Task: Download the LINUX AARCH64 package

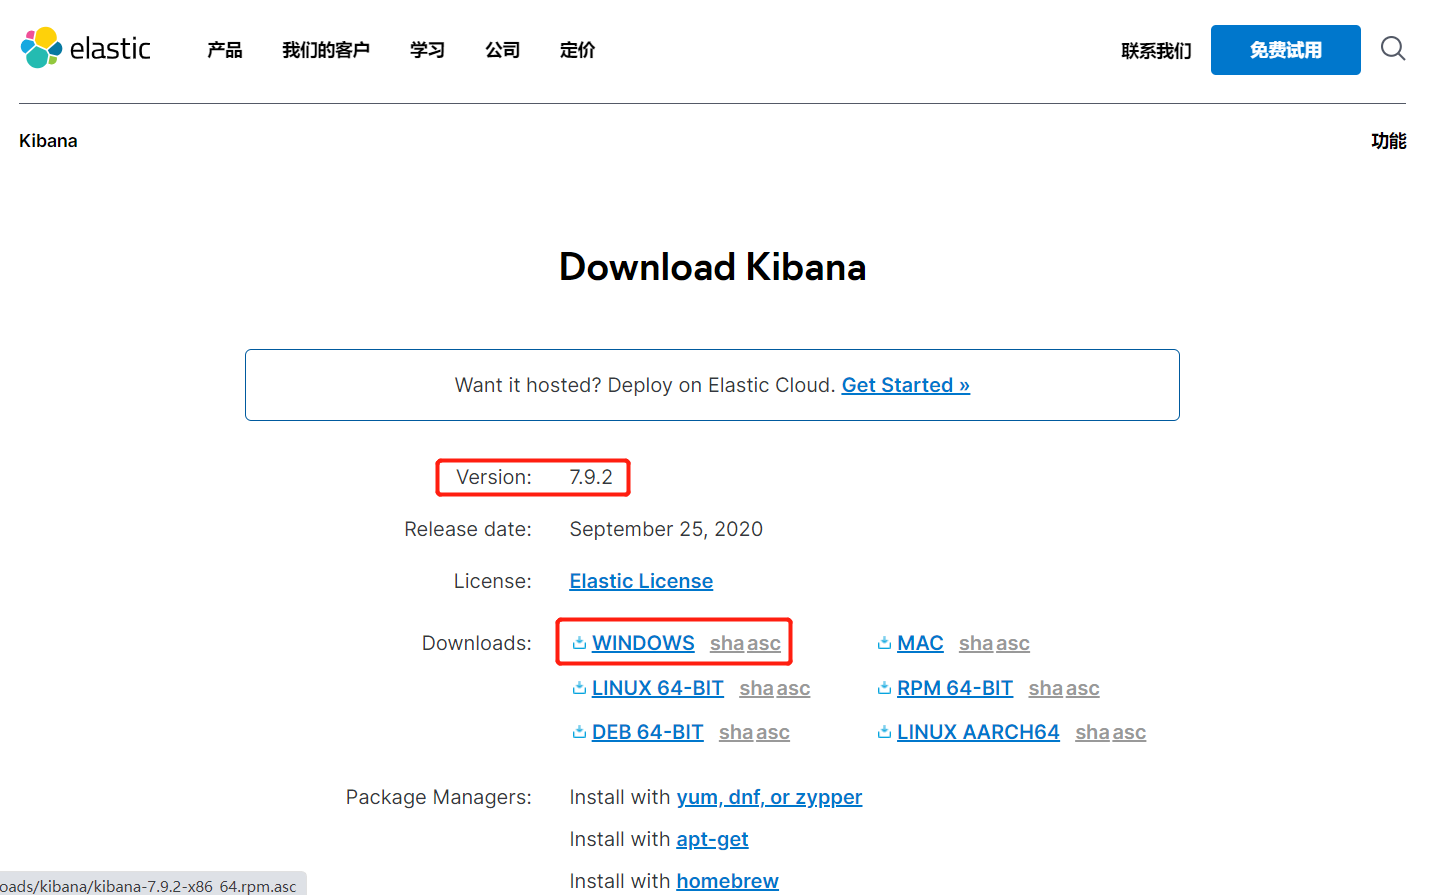Action: pyautogui.click(x=978, y=732)
